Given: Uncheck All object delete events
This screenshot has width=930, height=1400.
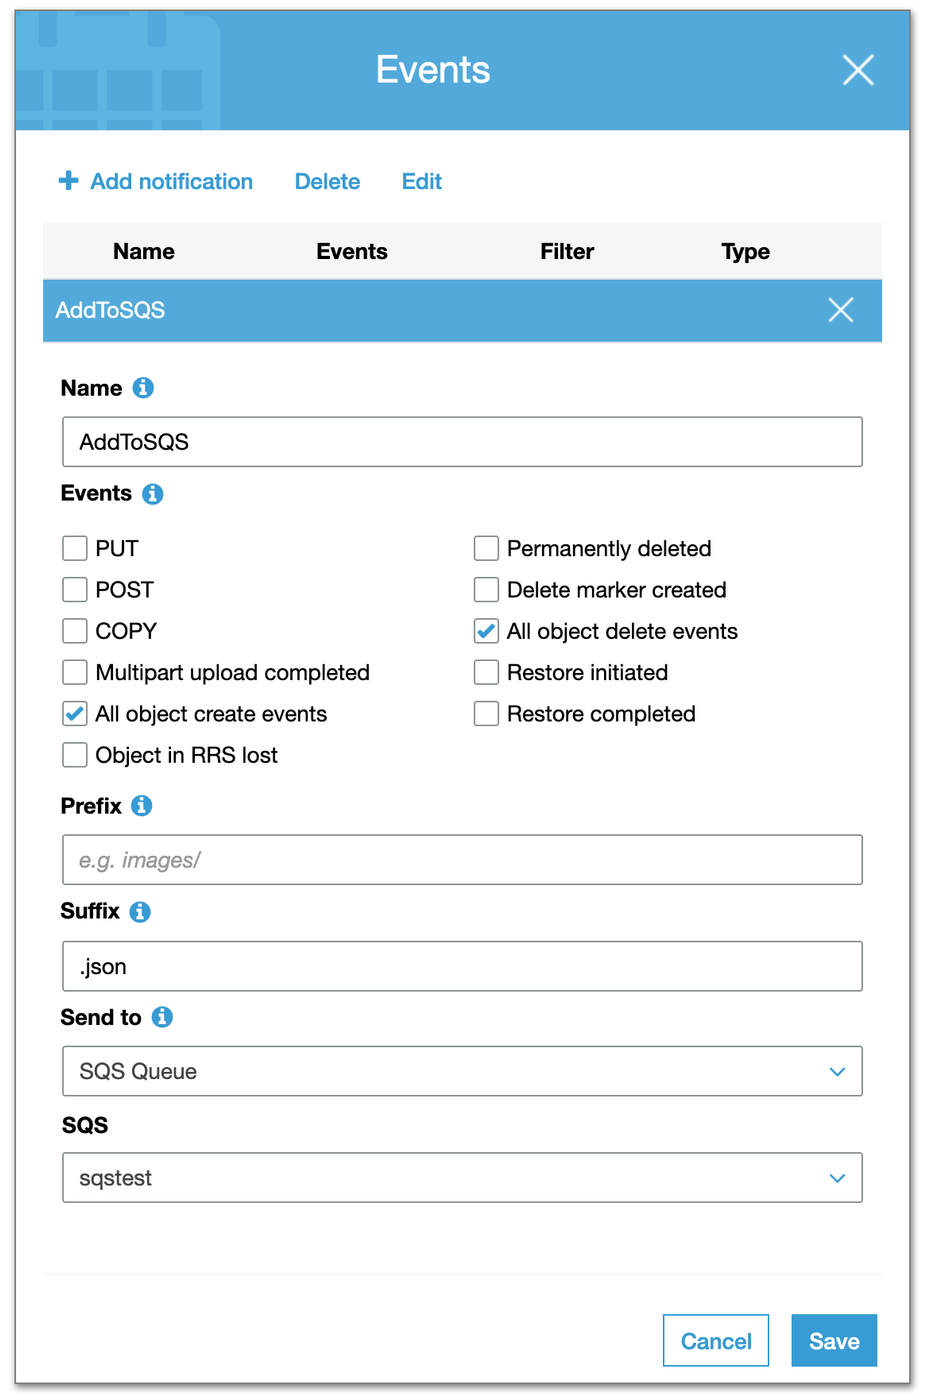Looking at the screenshot, I should click(486, 631).
